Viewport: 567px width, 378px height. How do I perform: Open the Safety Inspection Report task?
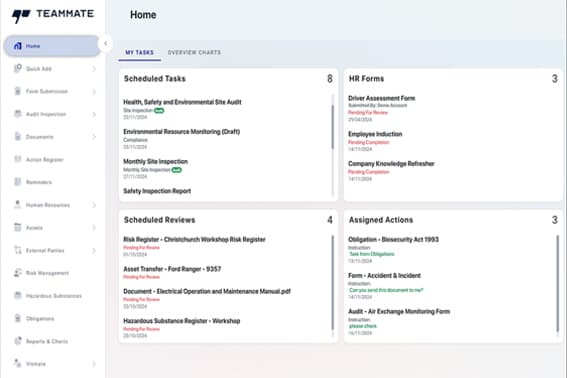[x=157, y=191]
